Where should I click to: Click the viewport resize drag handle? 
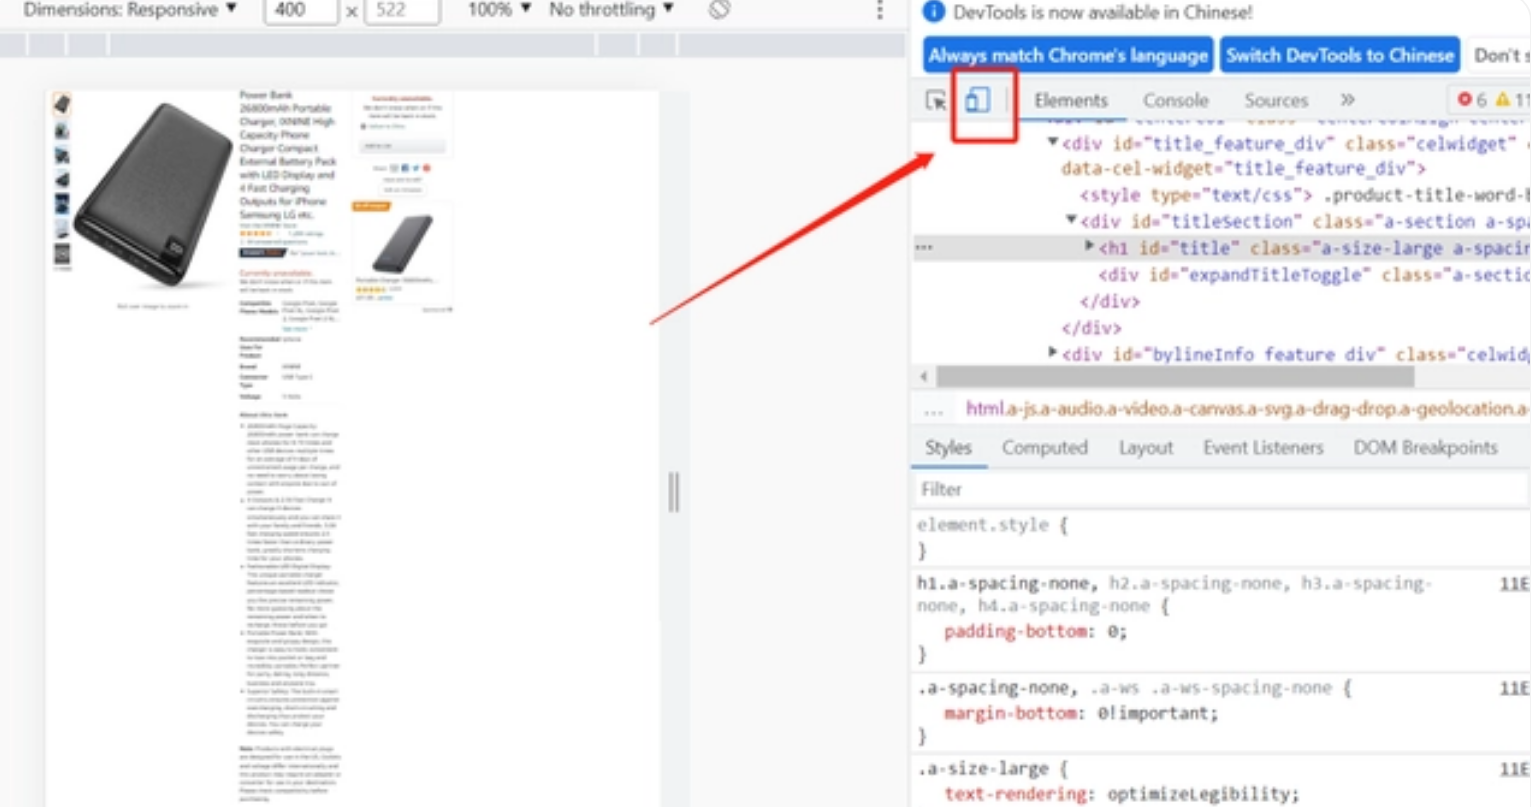[x=674, y=492]
